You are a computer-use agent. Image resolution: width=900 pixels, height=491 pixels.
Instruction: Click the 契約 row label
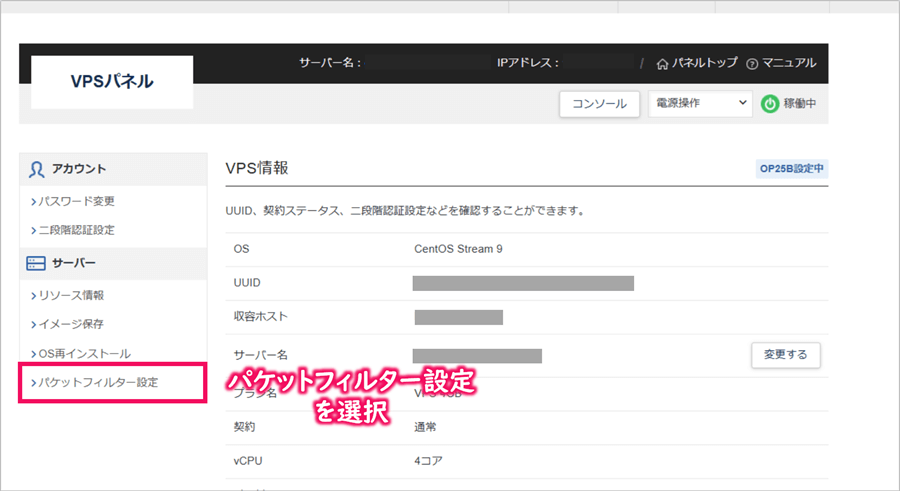click(x=245, y=427)
